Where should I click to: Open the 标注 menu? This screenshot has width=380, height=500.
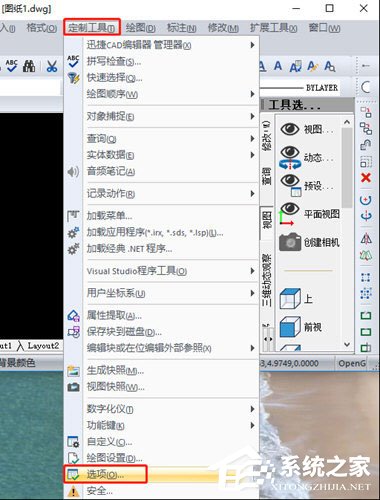[x=181, y=28]
